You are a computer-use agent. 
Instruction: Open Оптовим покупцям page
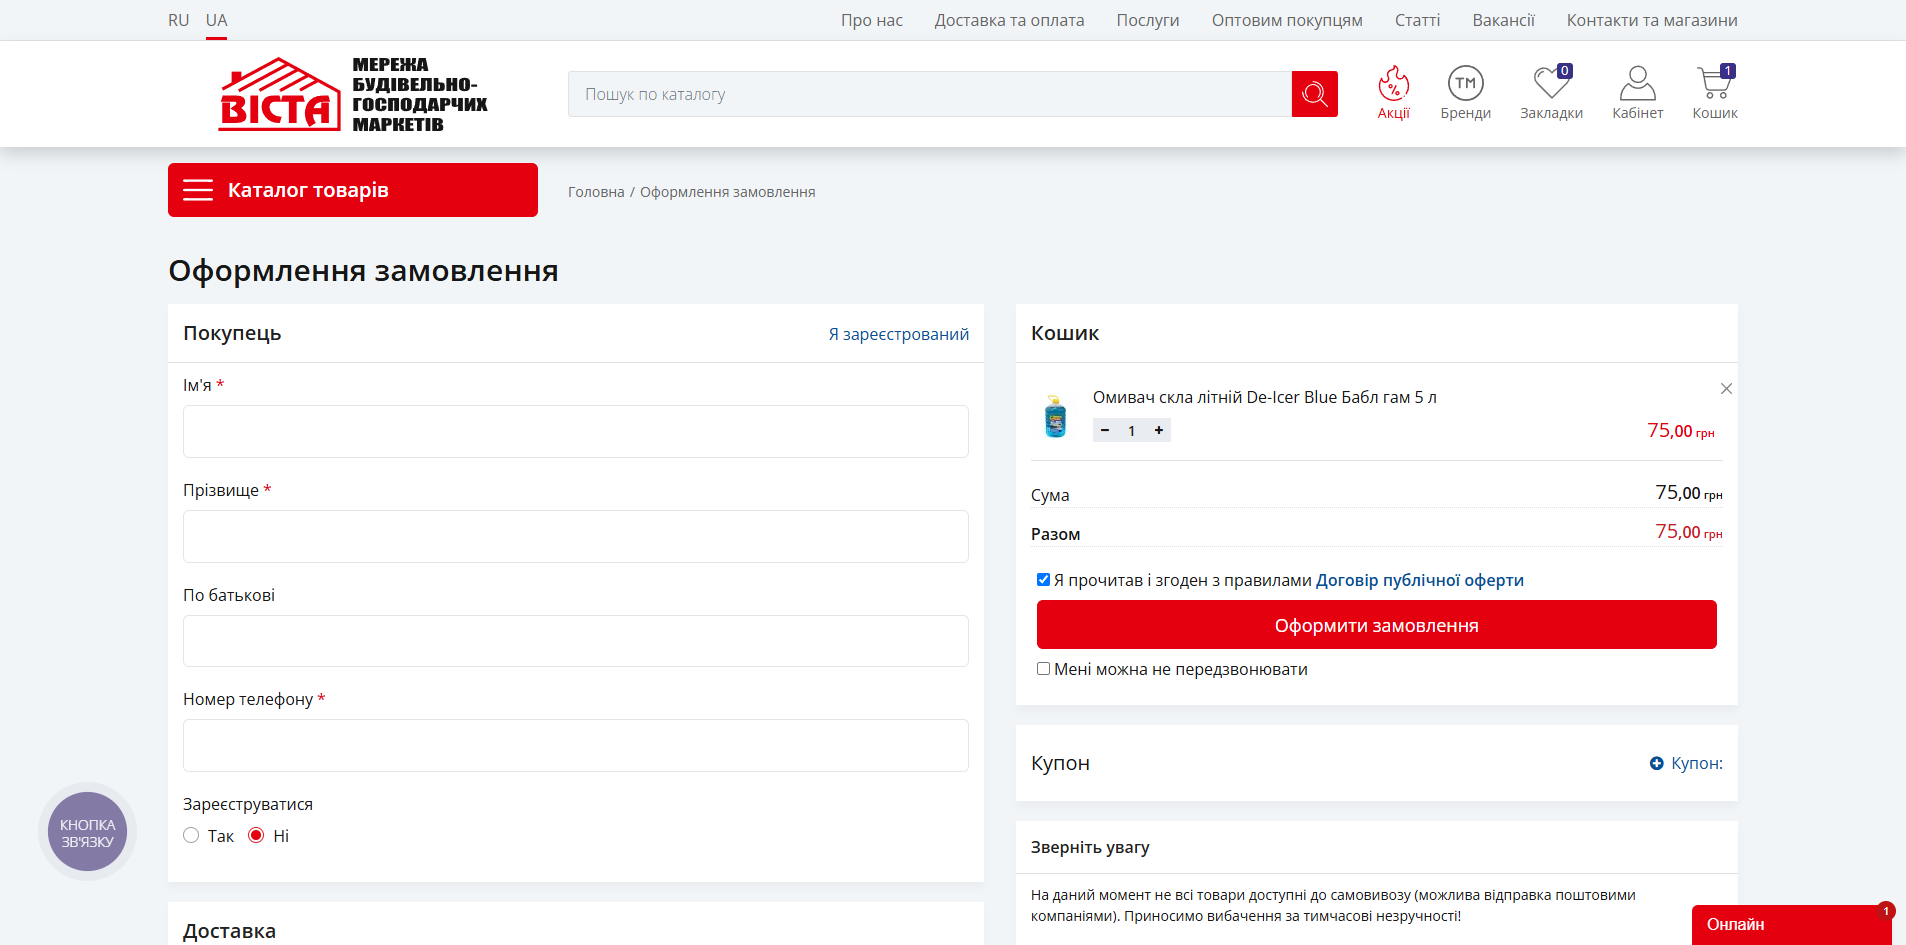[x=1287, y=20]
